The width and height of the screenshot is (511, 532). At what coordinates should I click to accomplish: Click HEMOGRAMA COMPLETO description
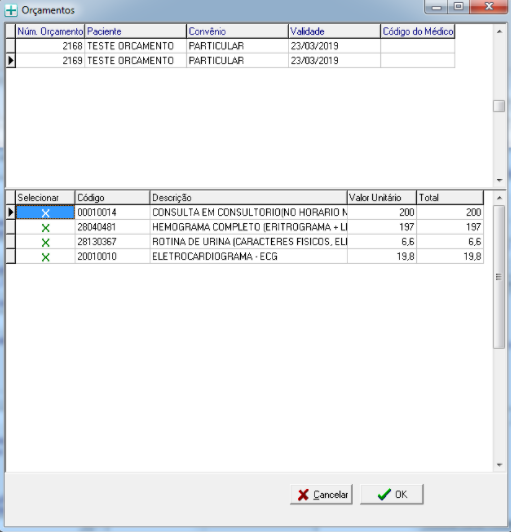pyautogui.click(x=249, y=227)
